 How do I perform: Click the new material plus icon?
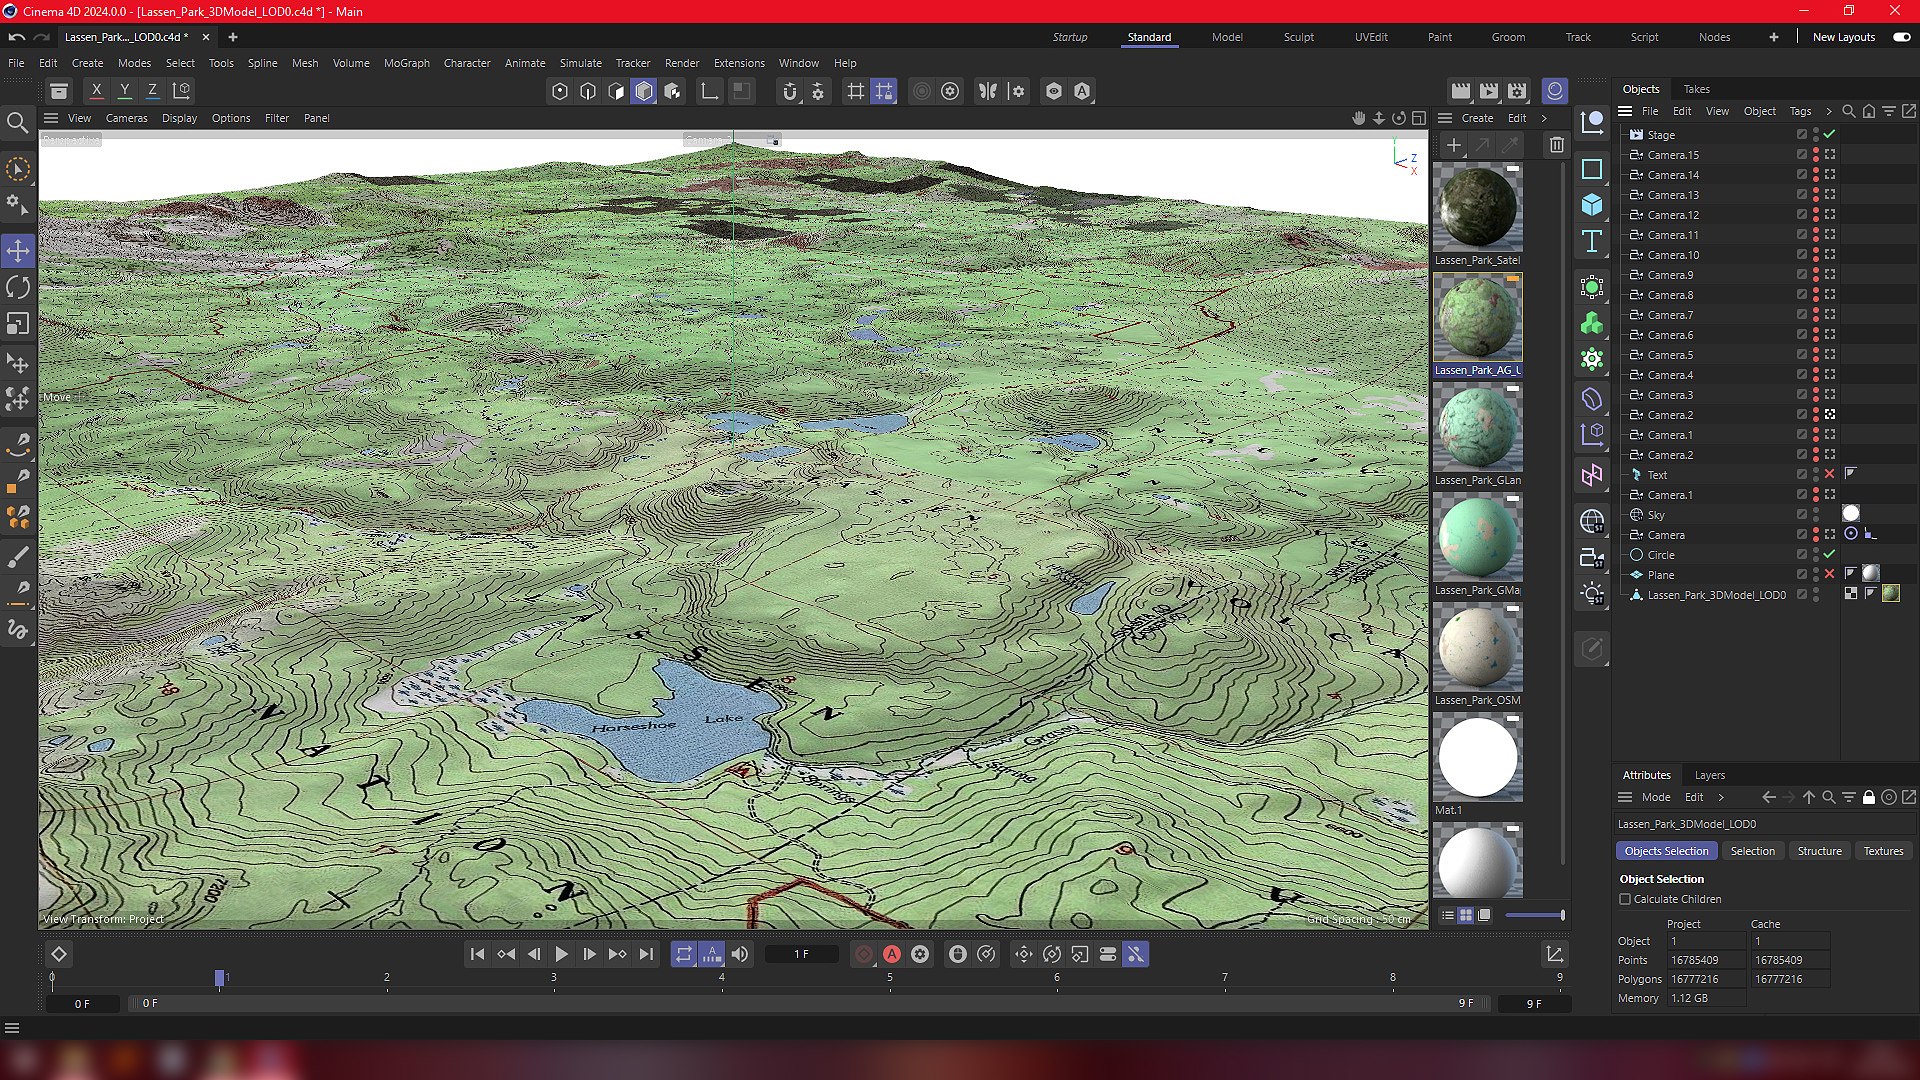pos(1454,145)
